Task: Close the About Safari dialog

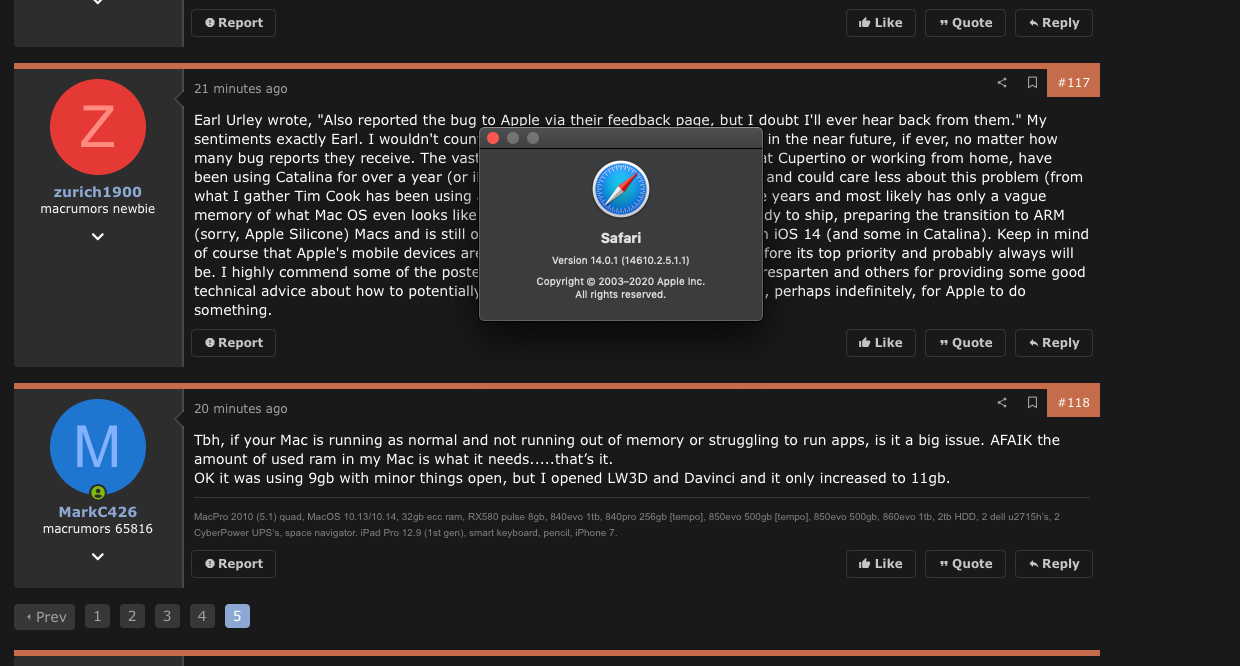Action: (x=493, y=138)
